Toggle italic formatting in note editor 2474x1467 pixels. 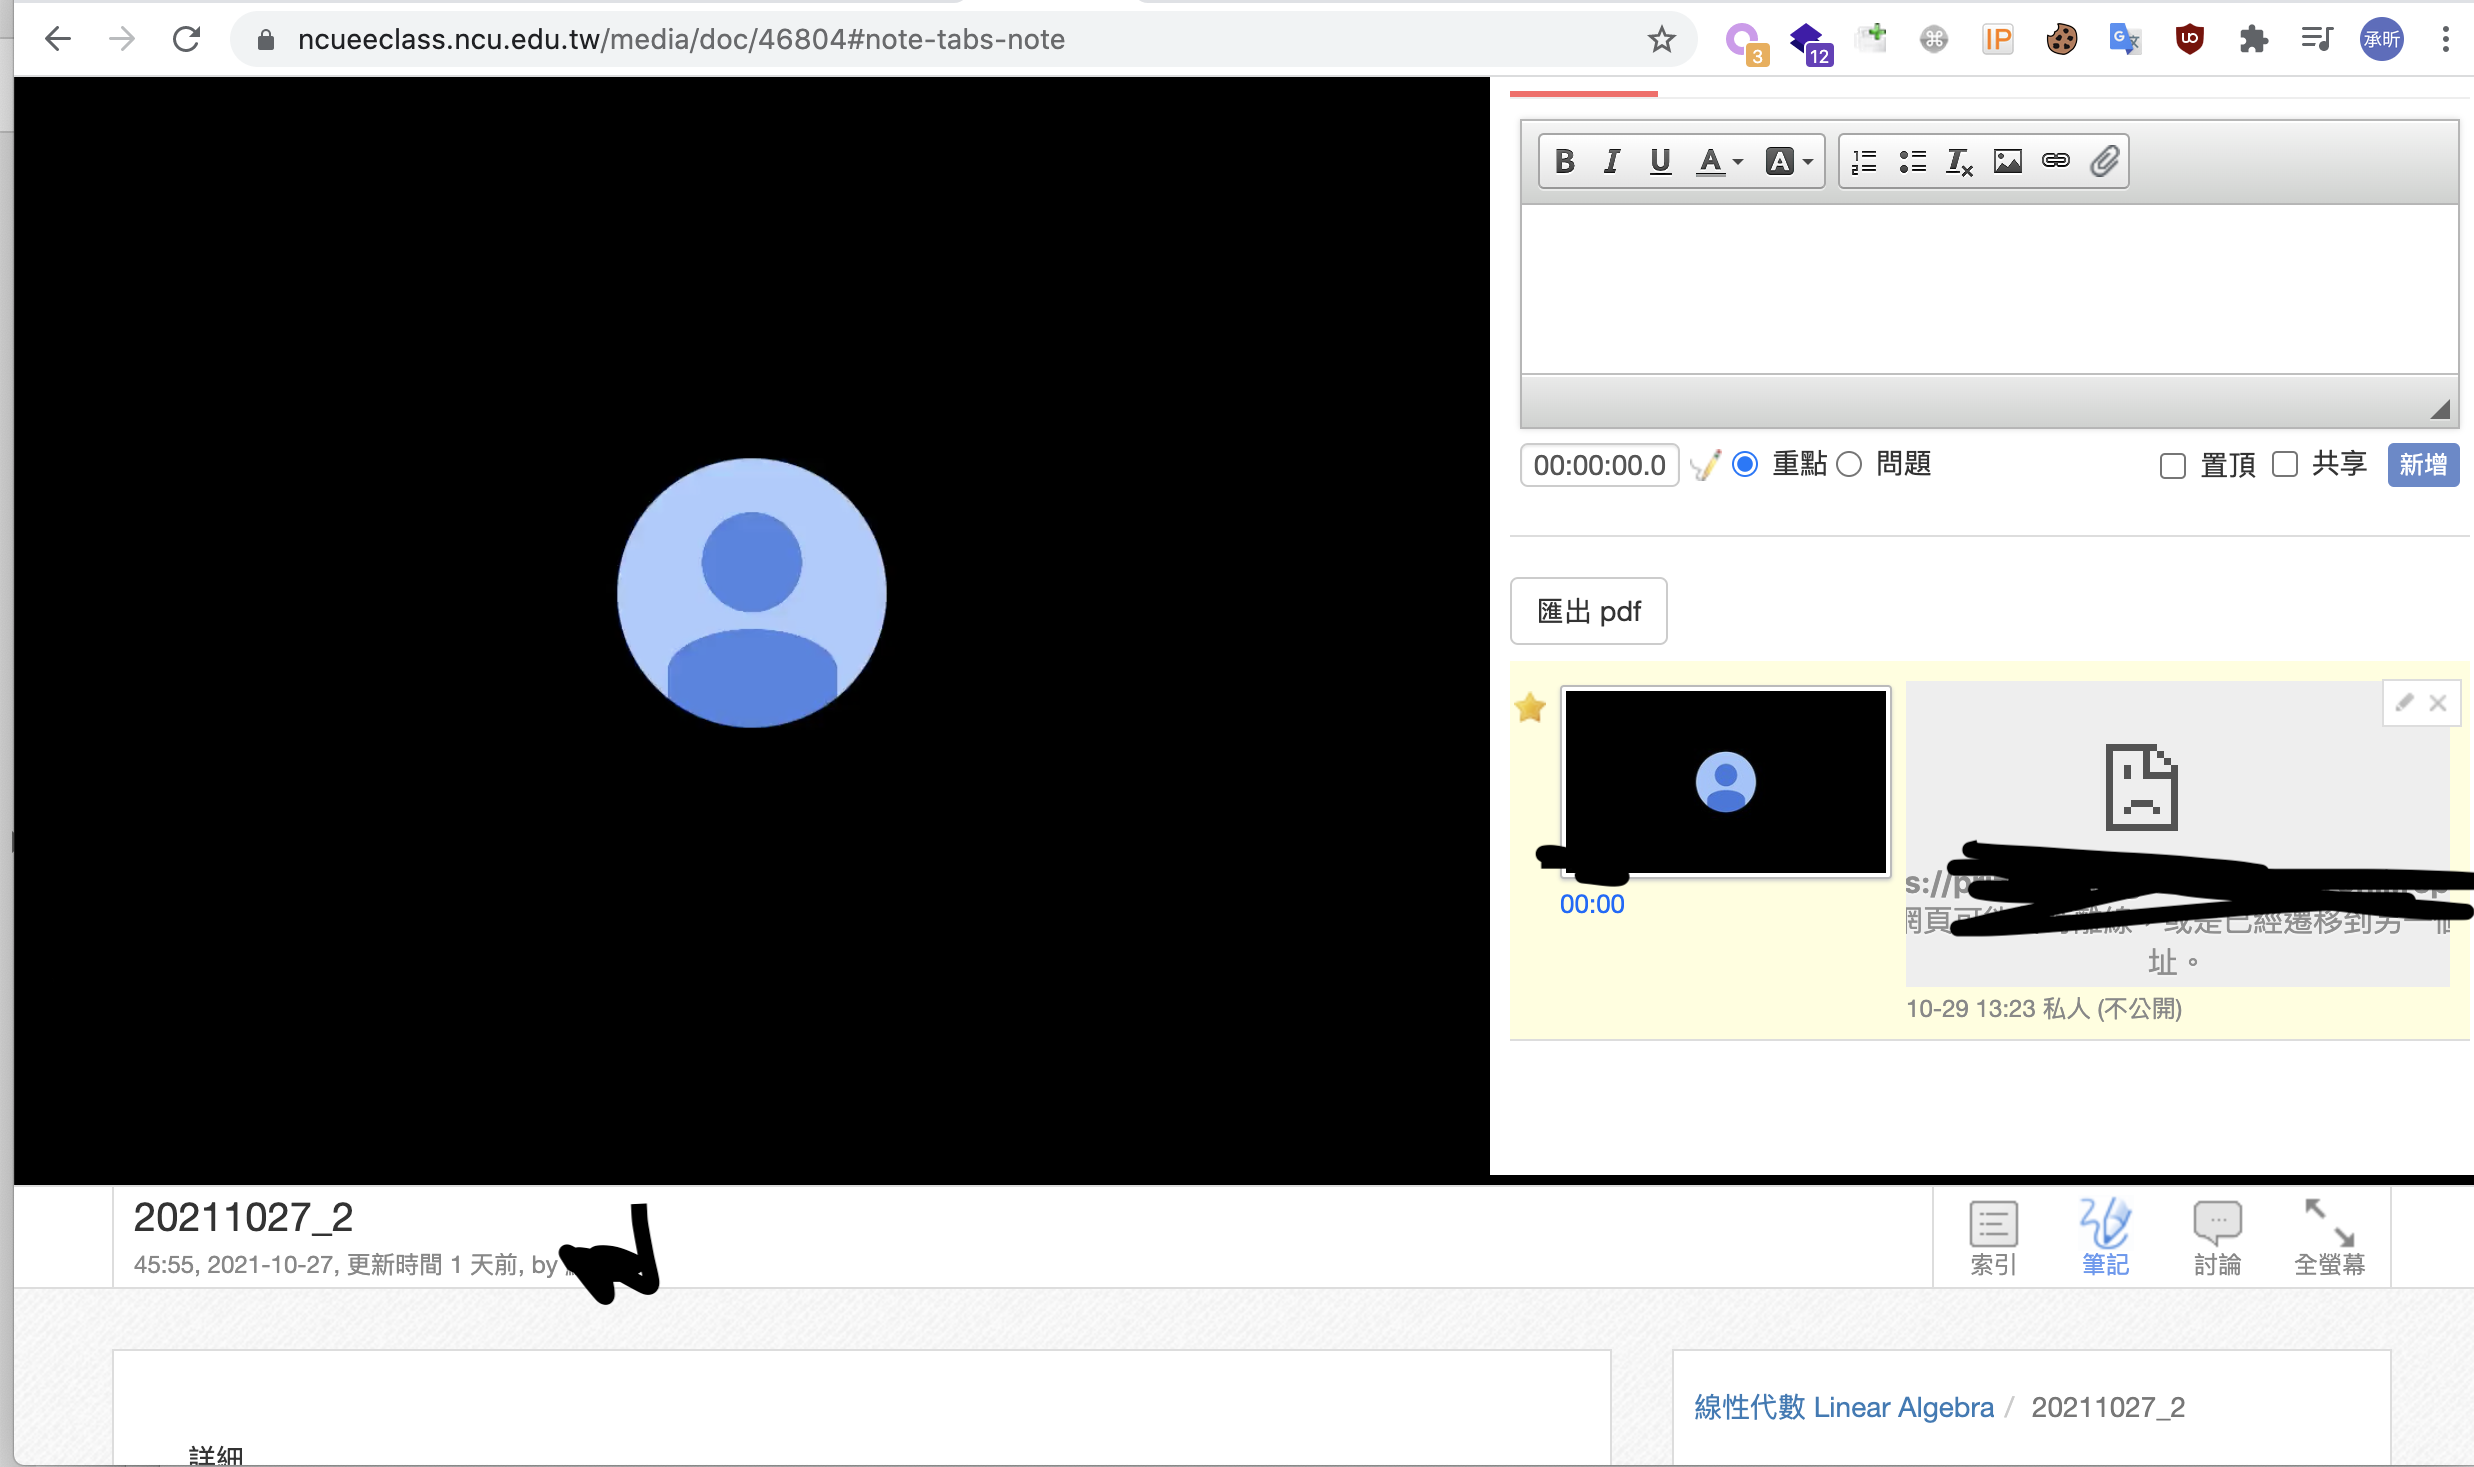click(x=1611, y=161)
